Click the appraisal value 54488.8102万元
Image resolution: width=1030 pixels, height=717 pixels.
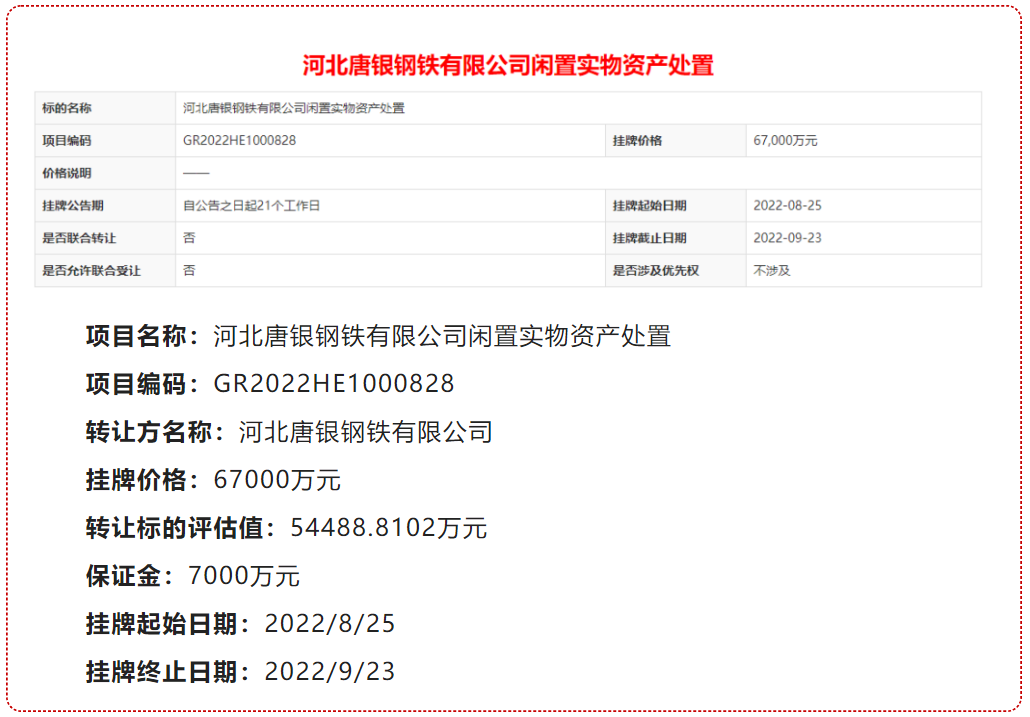click(389, 528)
